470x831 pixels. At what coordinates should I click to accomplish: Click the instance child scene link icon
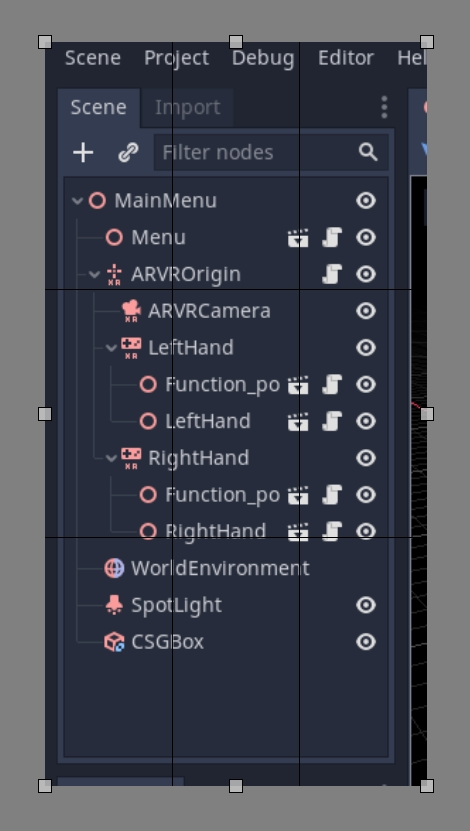tap(128, 153)
